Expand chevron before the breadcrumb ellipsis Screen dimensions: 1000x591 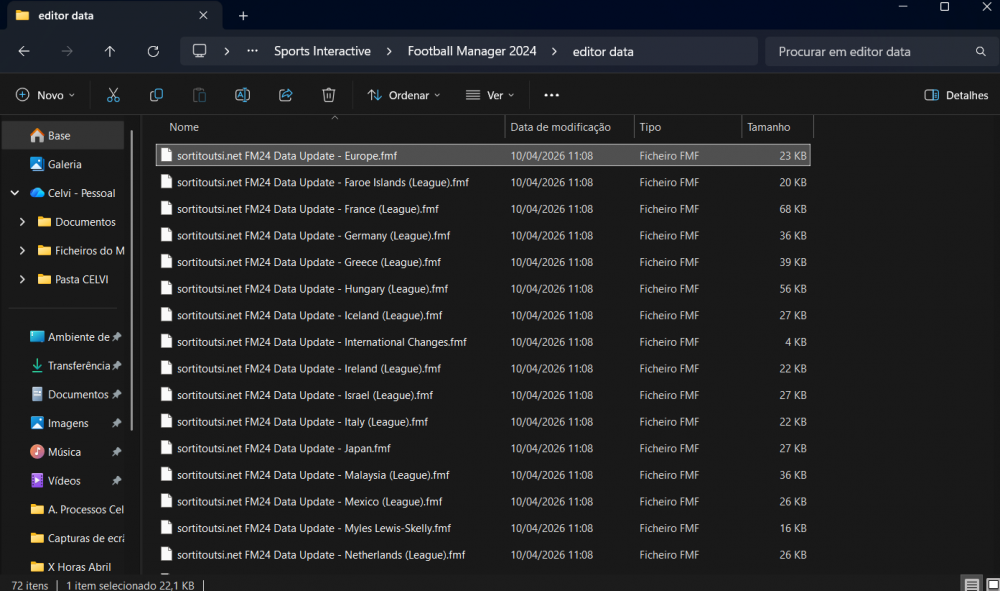pyautogui.click(x=226, y=51)
